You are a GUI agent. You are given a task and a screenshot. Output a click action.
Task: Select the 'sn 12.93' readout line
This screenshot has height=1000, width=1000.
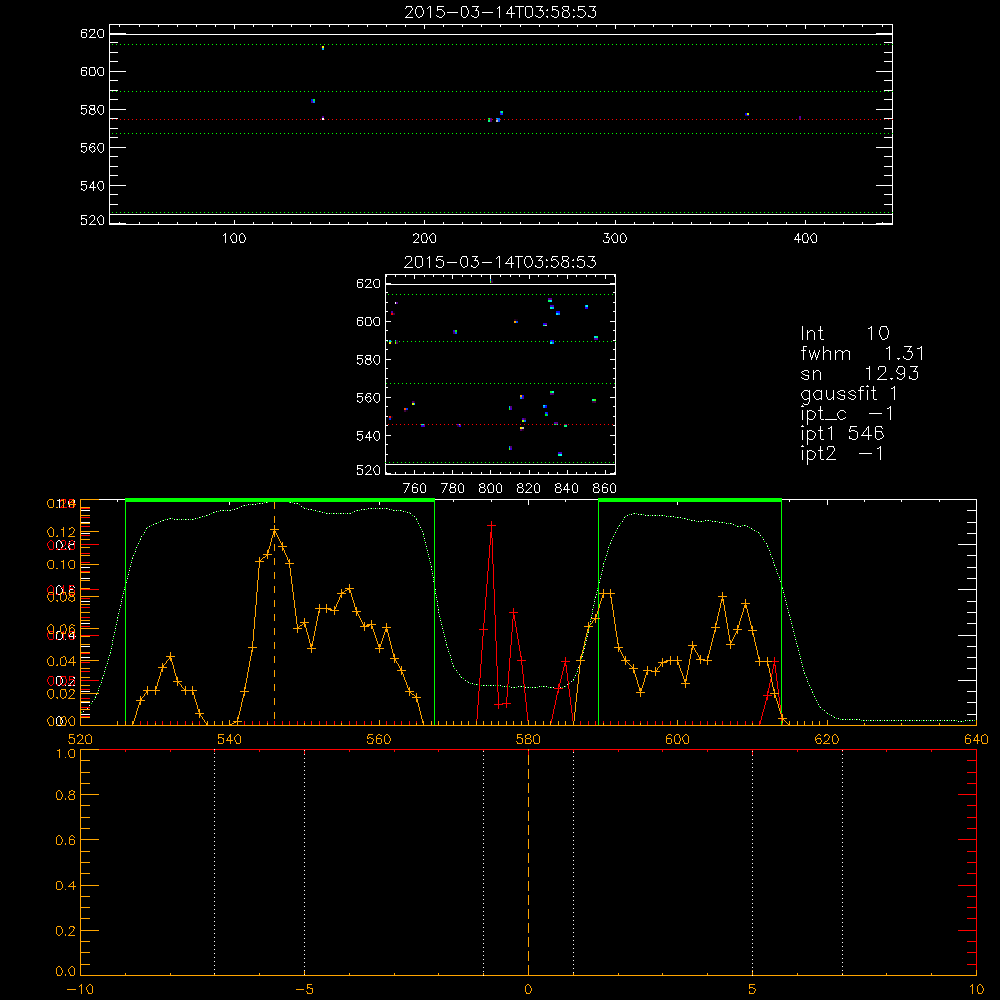860,373
